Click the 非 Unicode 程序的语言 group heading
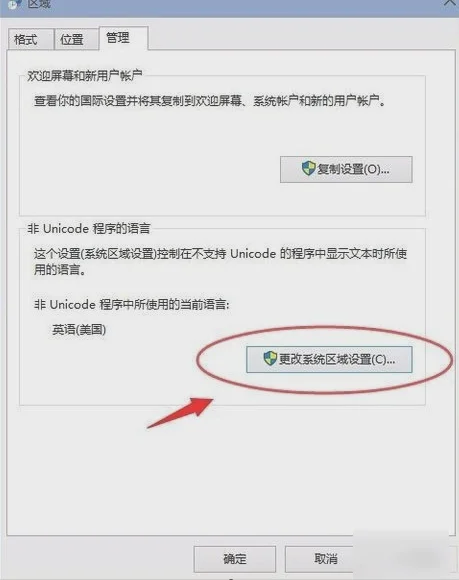The width and height of the screenshot is (459, 580). (89, 229)
